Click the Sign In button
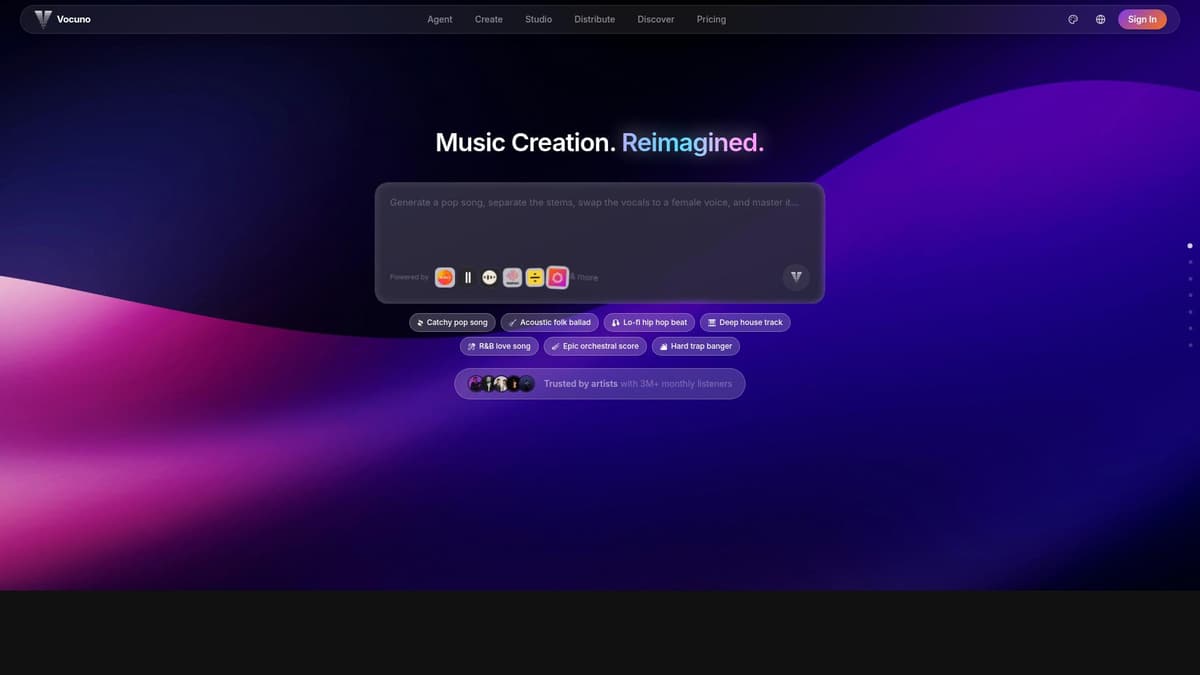Viewport: 1200px width, 675px height. (1141, 19)
